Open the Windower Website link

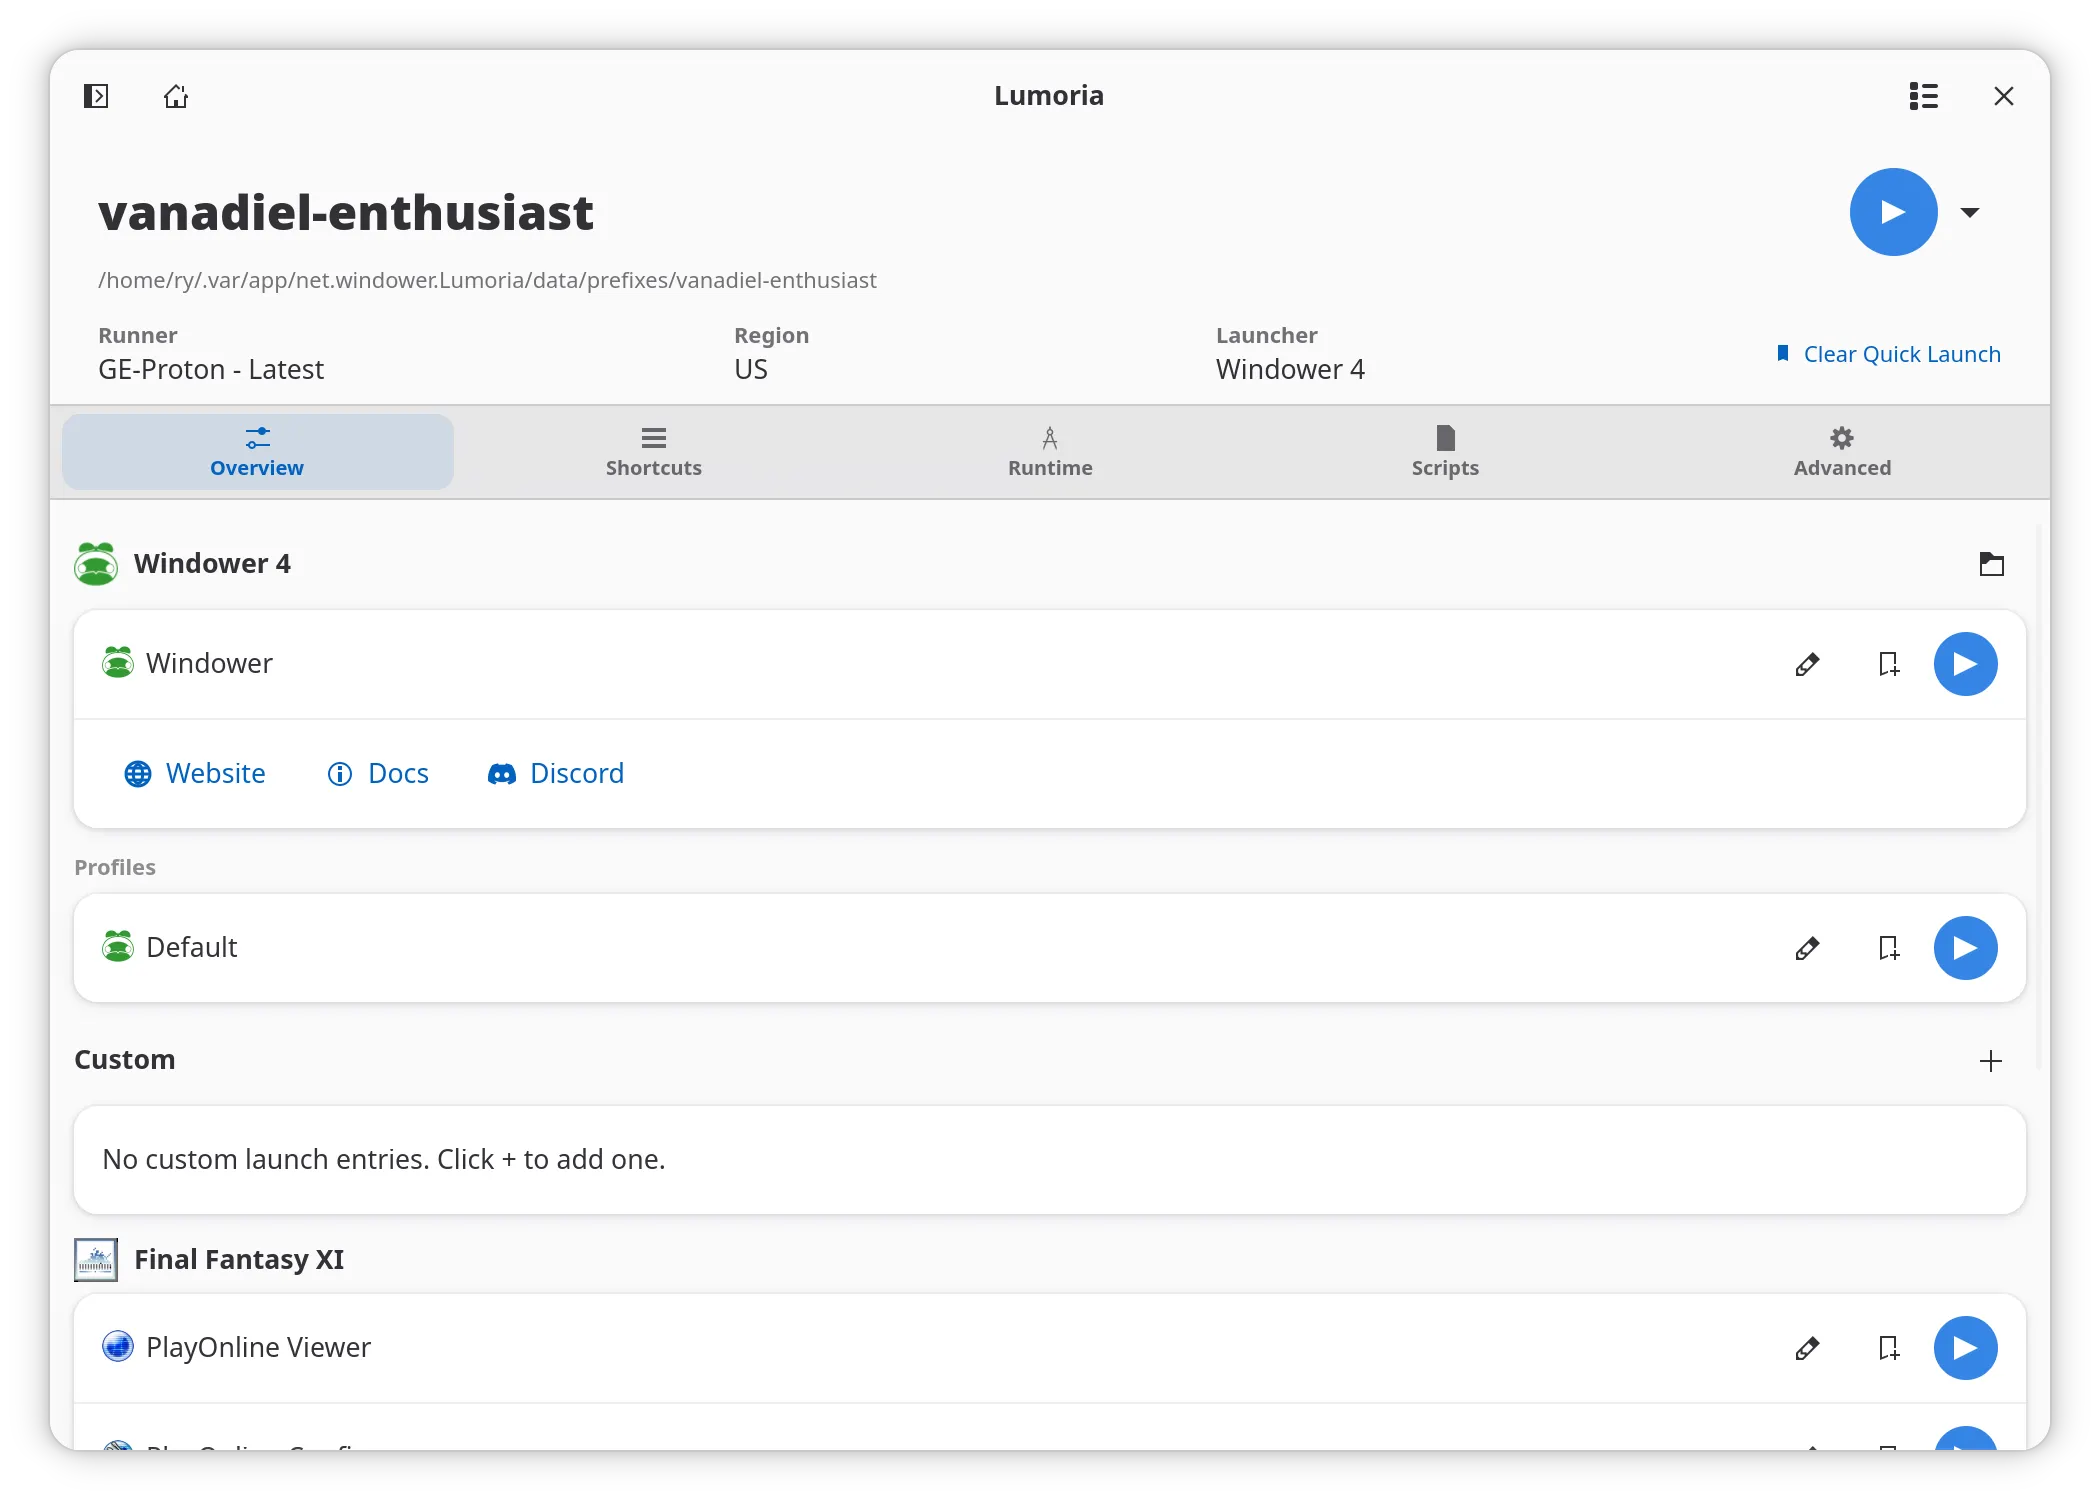point(195,774)
